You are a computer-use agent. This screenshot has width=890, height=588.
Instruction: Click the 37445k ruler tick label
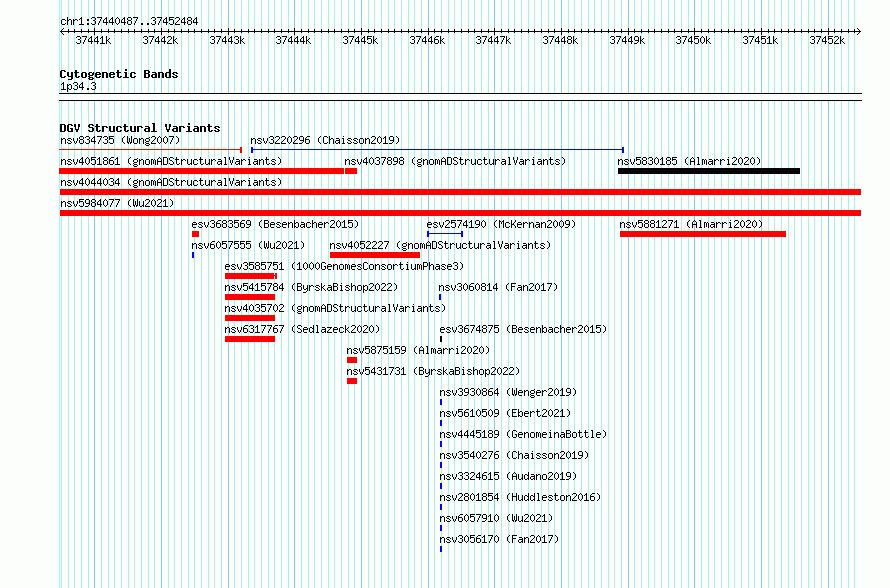(360, 40)
